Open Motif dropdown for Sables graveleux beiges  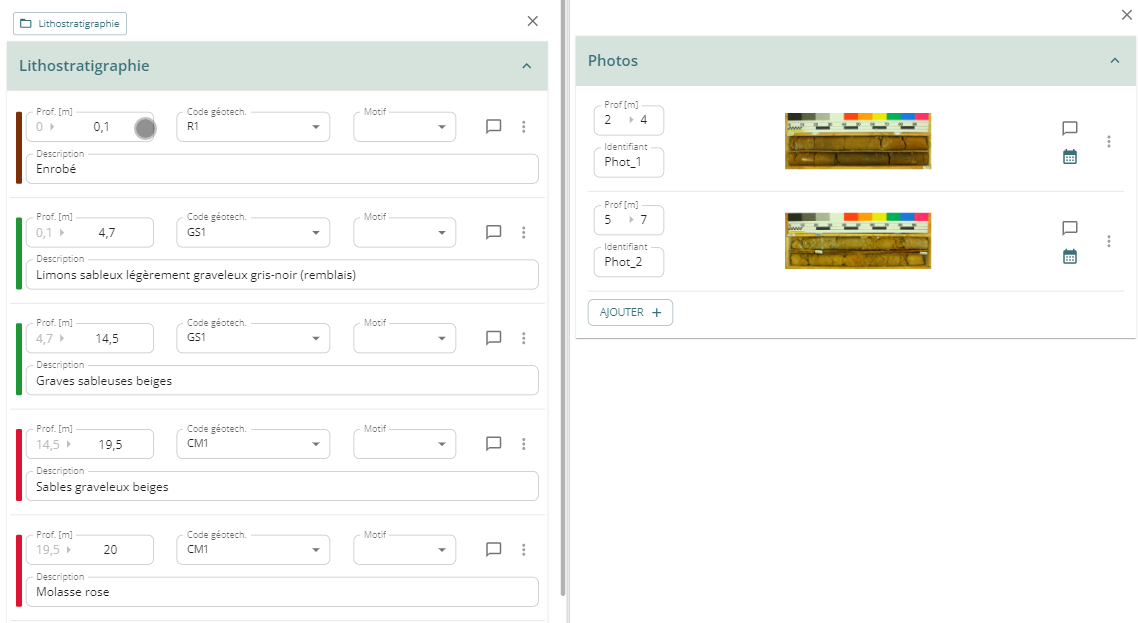[x=404, y=444]
